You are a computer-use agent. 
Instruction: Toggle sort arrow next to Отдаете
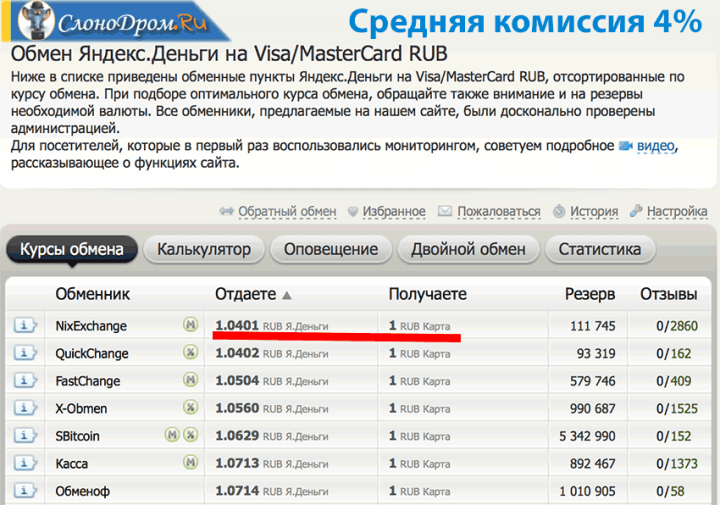(x=287, y=295)
